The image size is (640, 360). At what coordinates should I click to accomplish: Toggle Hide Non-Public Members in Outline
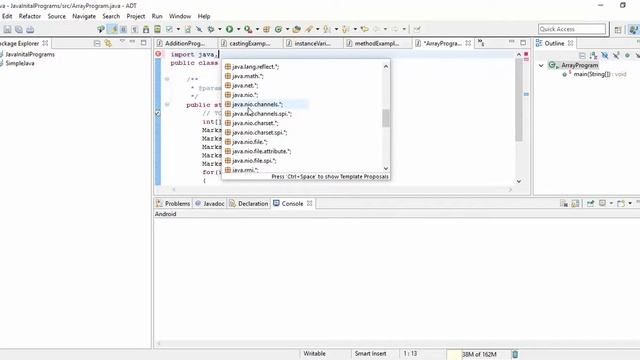click(627, 55)
